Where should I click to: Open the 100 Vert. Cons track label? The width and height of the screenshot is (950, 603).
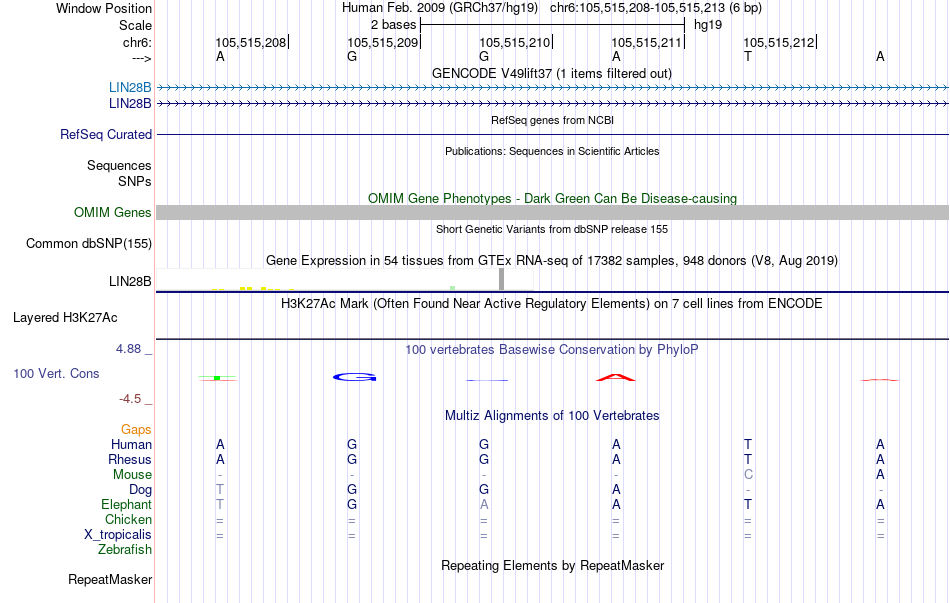point(56,374)
